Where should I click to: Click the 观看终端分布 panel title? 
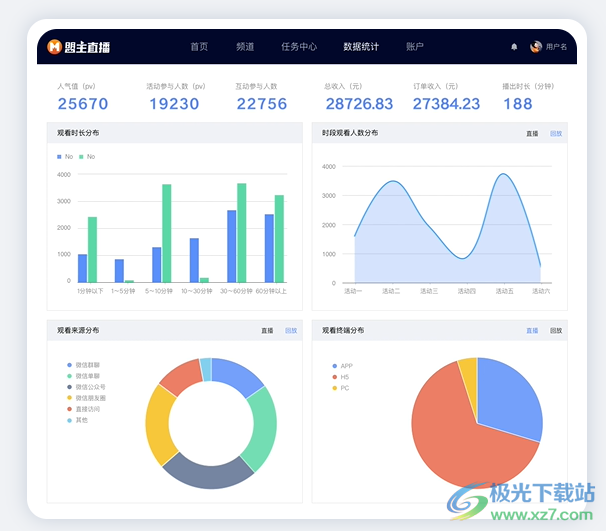[343, 330]
